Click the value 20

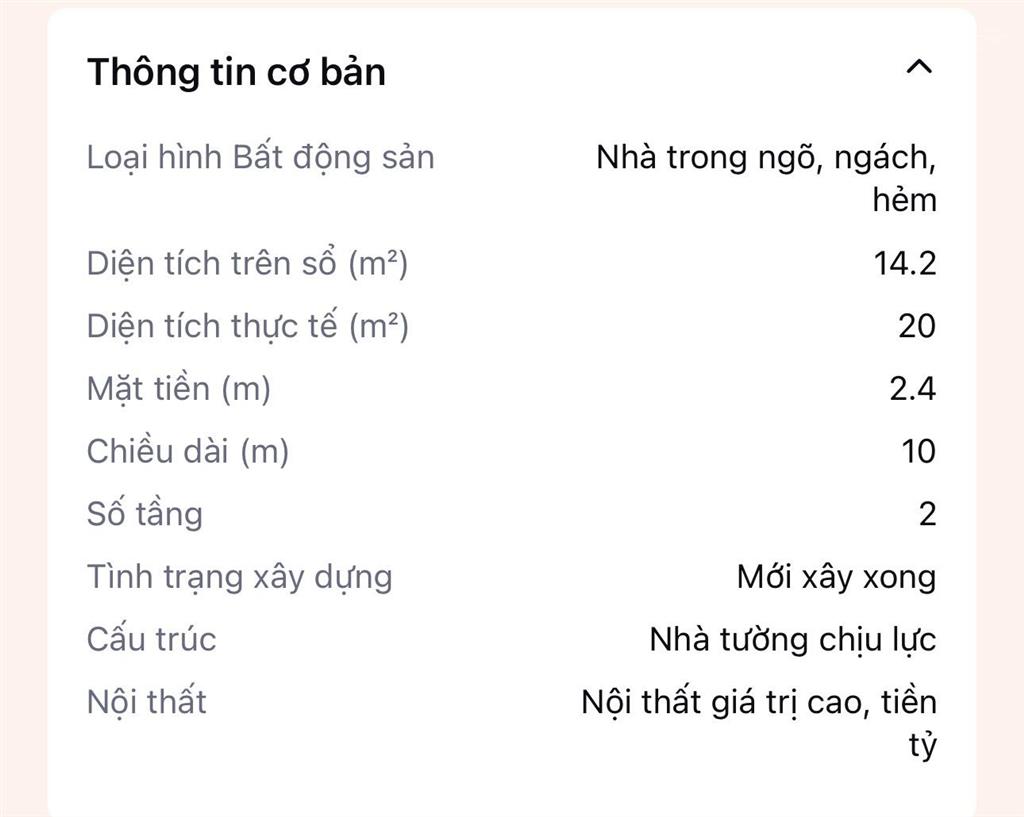click(916, 325)
